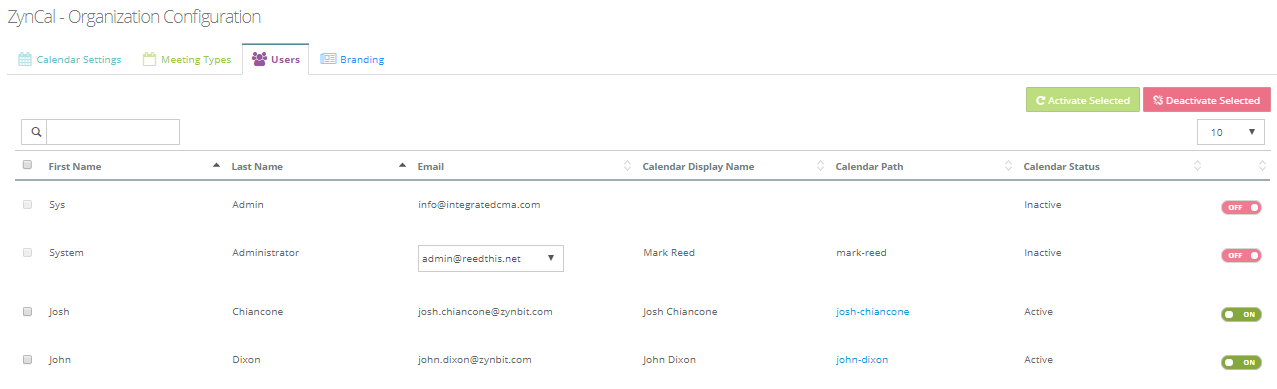Turn off Josh Chiancone's calendar toggle
This screenshot has width=1277, height=389.
[1240, 314]
